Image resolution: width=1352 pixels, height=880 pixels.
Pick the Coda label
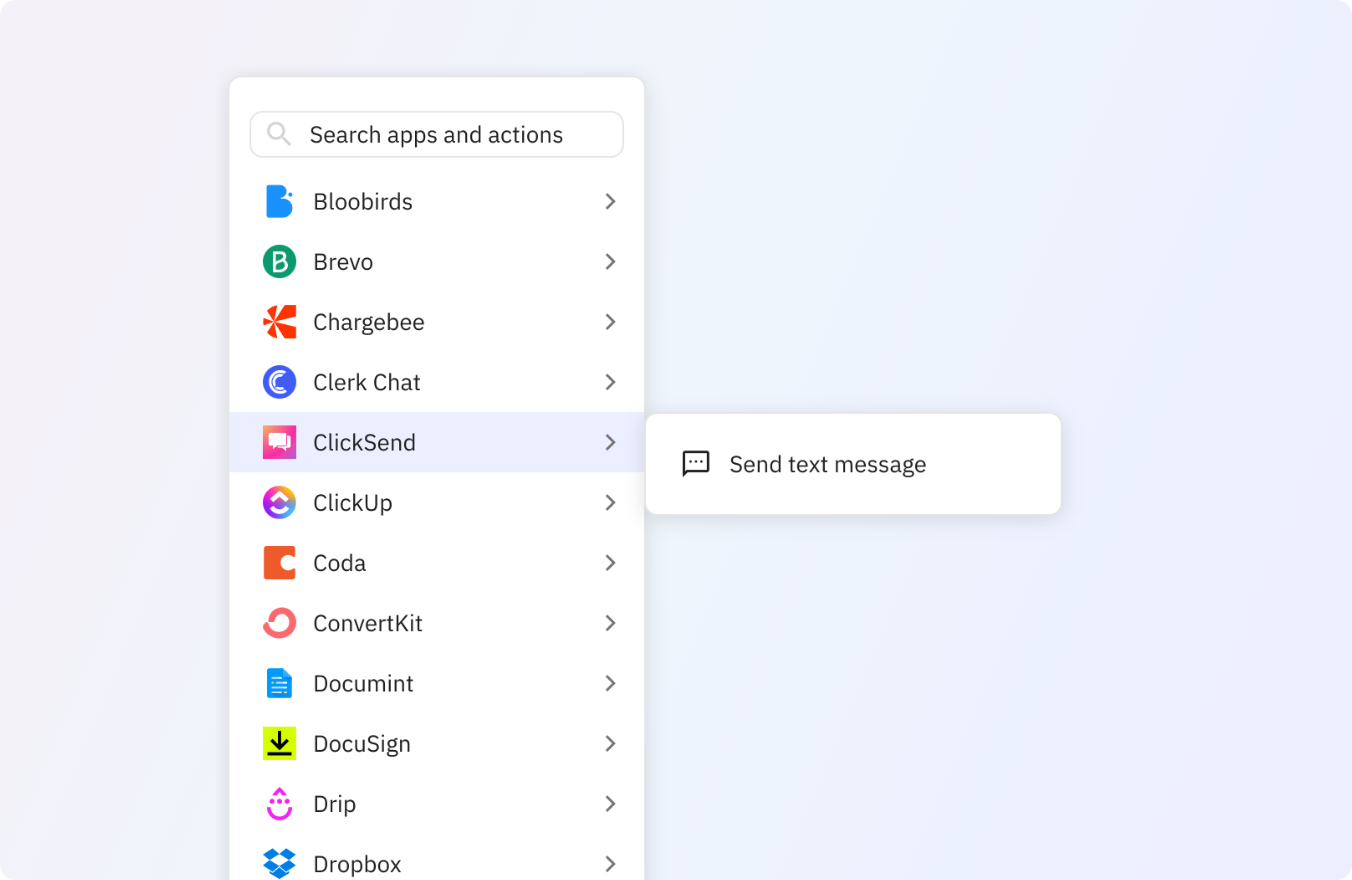point(340,563)
